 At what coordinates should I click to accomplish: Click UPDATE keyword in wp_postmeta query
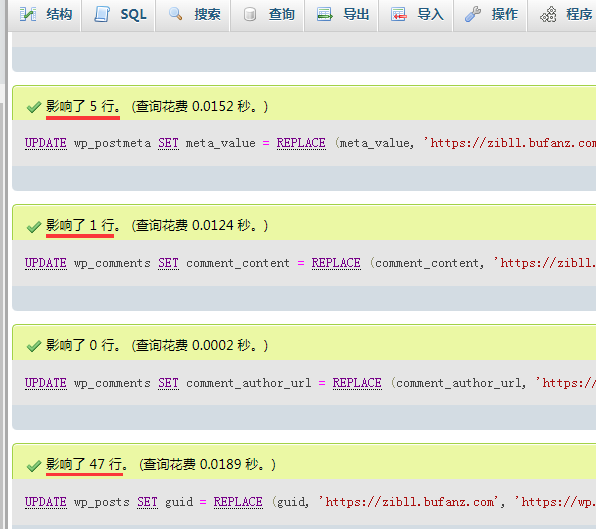pyautogui.click(x=46, y=143)
